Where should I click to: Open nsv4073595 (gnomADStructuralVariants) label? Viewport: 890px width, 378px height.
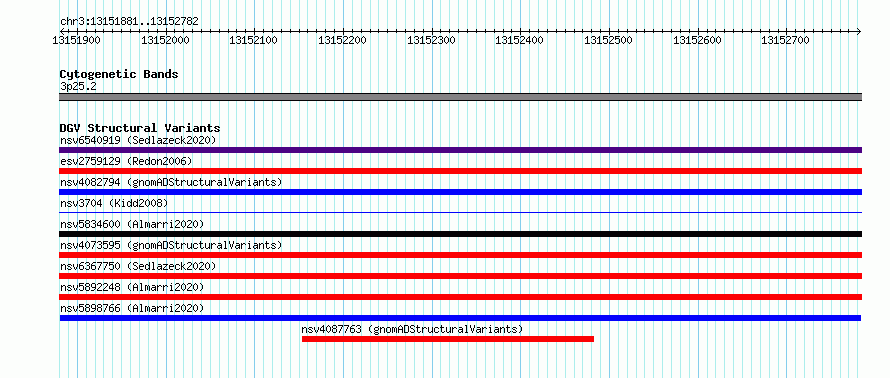(x=171, y=245)
